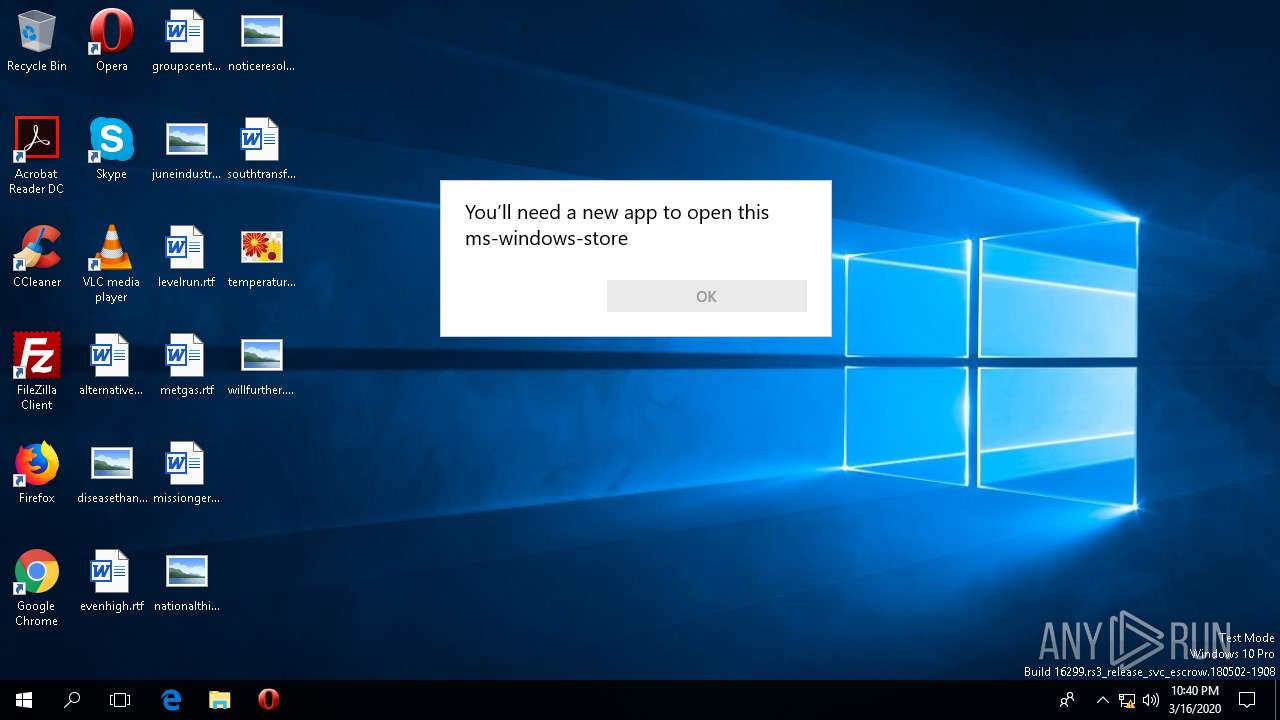Open the network status tray icon

1127,700
